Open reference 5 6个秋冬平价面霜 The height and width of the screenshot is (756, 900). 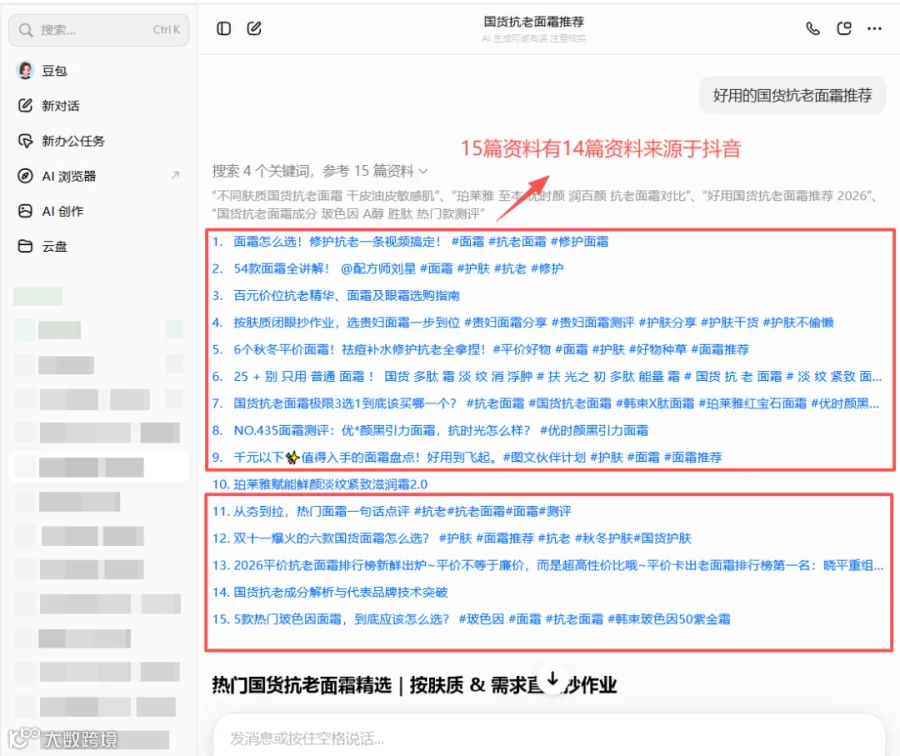point(491,350)
